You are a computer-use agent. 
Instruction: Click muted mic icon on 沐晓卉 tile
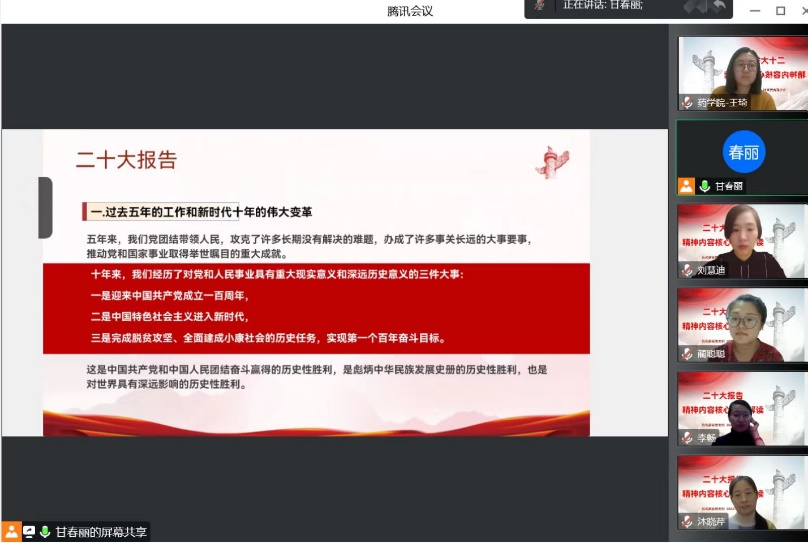(x=687, y=521)
